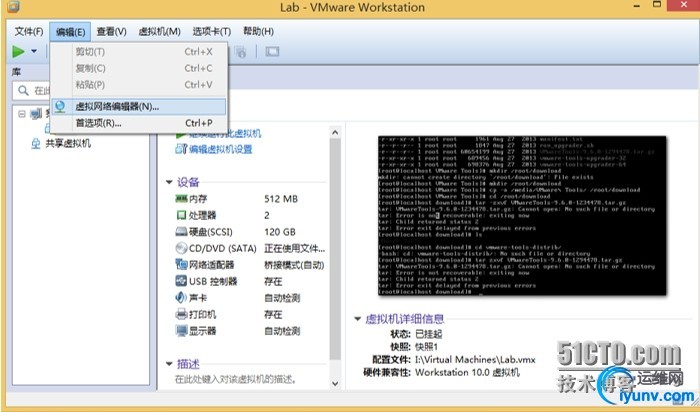This screenshot has height=412, width=700.
Task: Click the 状态 value 已挂起
Action: click(429, 334)
